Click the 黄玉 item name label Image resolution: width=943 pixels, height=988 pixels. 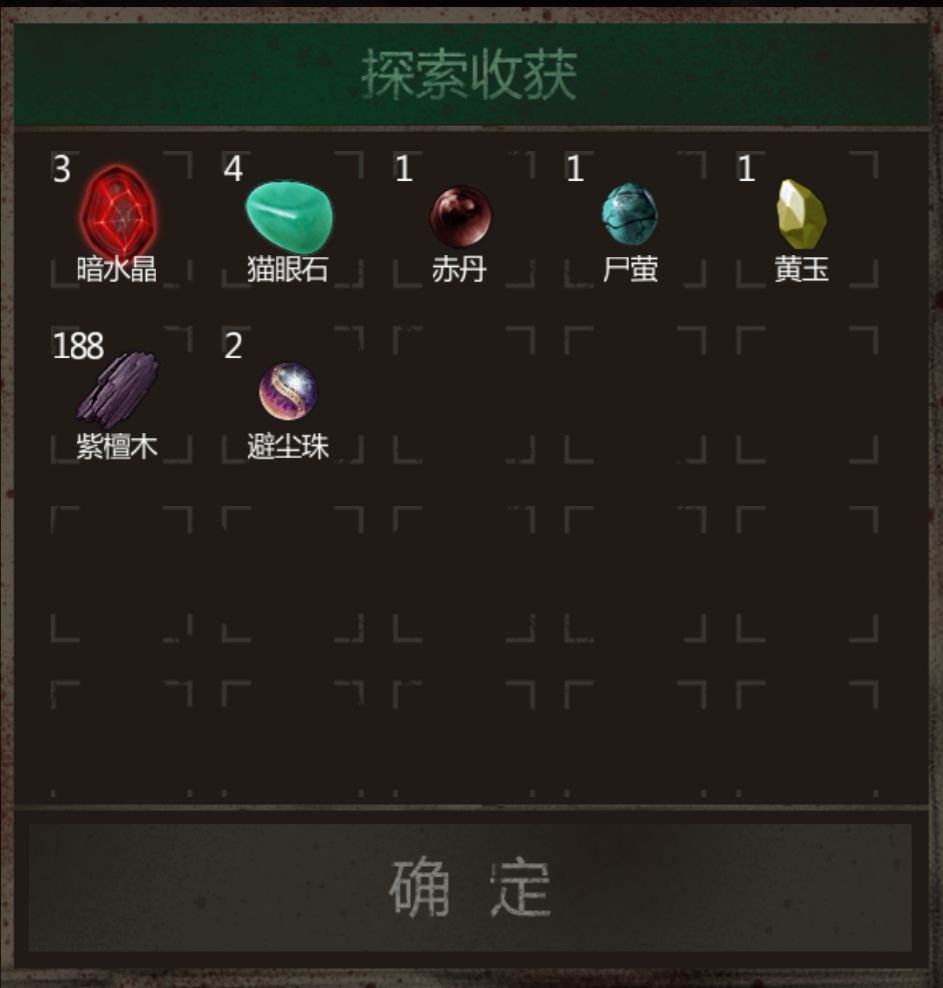[801, 269]
